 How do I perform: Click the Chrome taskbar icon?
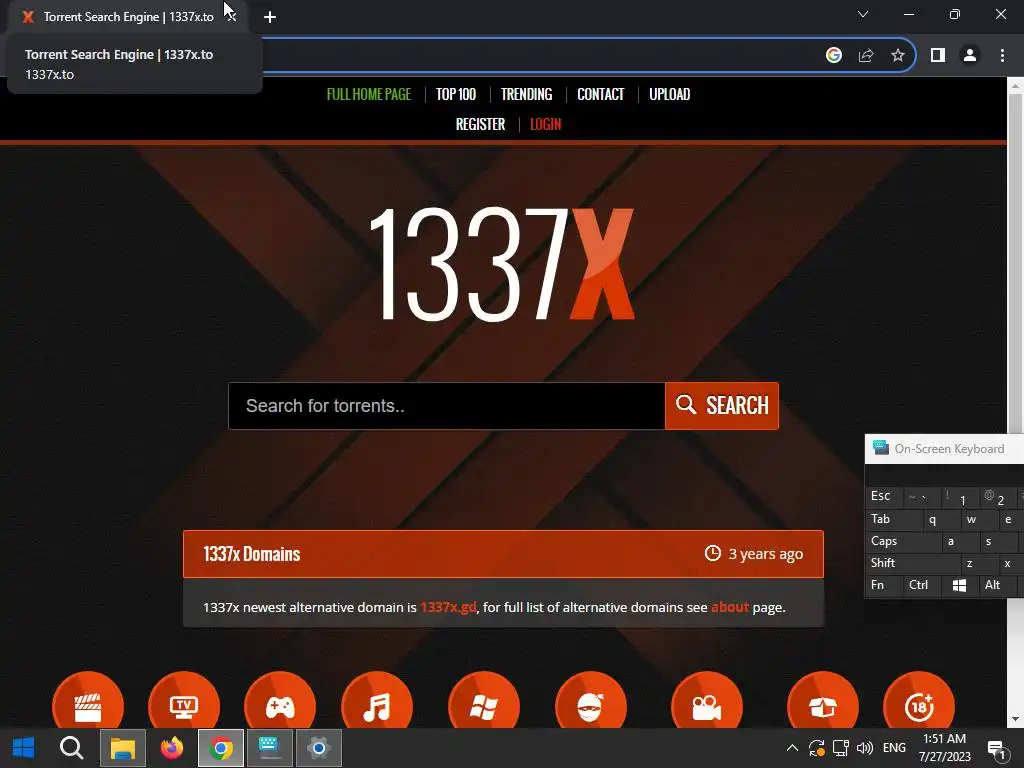click(221, 748)
